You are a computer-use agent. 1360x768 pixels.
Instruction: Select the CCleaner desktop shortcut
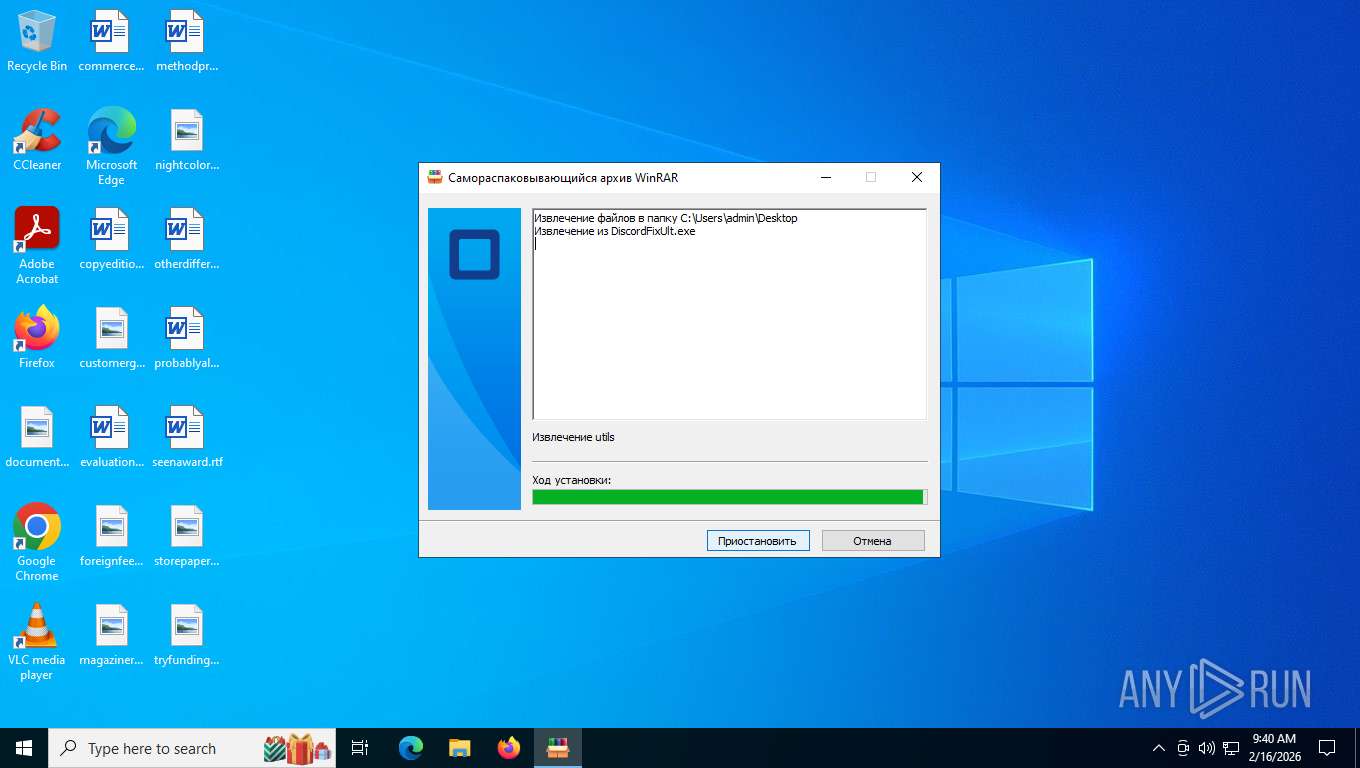click(37, 140)
